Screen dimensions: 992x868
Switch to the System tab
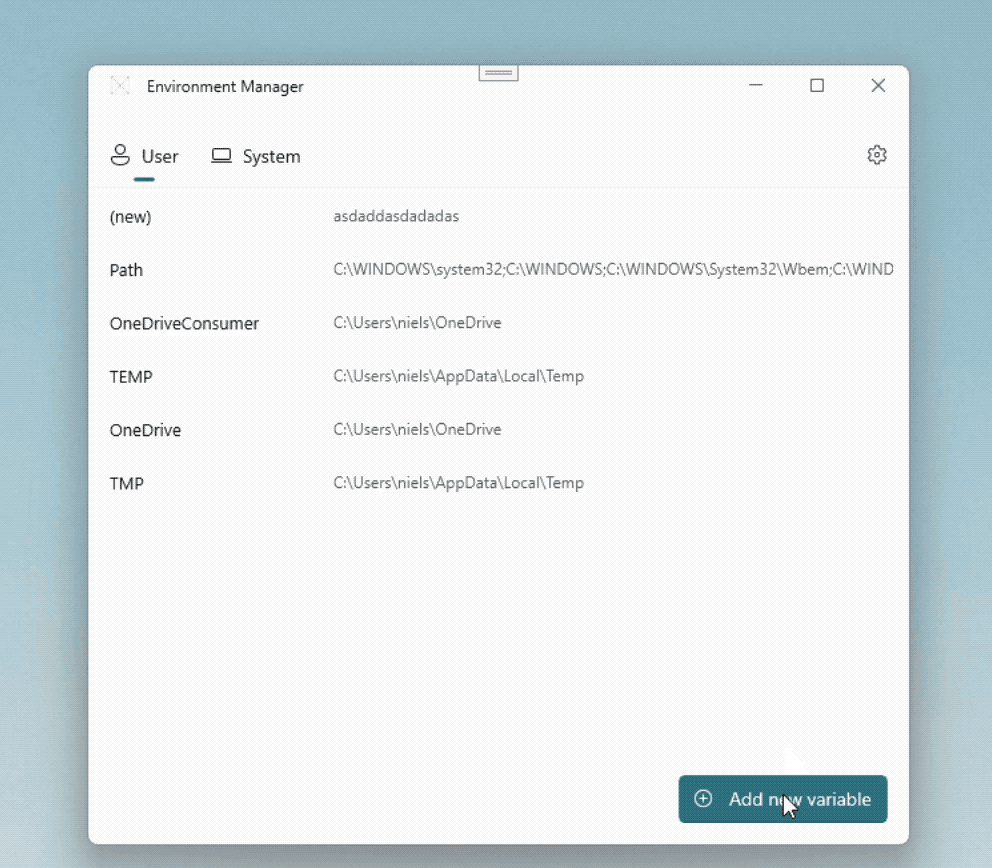pos(256,156)
